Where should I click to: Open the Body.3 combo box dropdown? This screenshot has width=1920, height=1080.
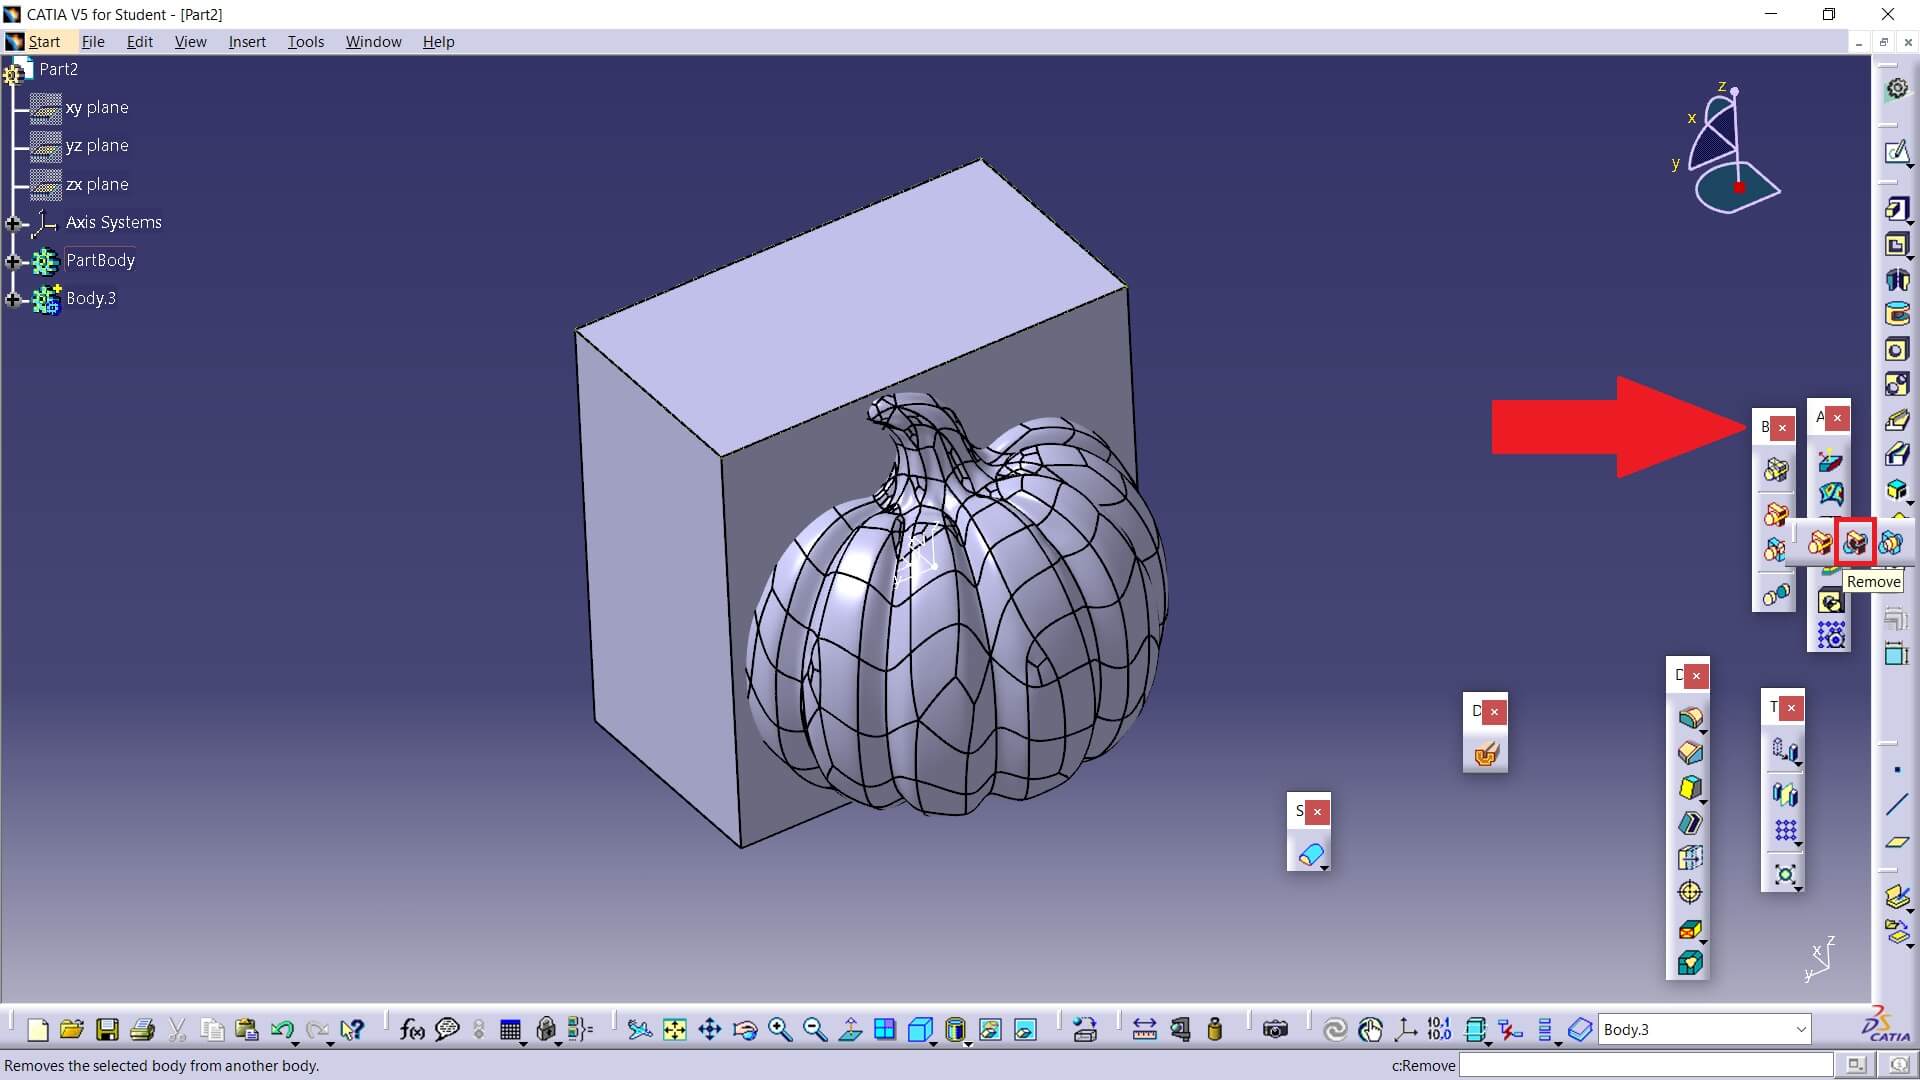pyautogui.click(x=1800, y=1029)
